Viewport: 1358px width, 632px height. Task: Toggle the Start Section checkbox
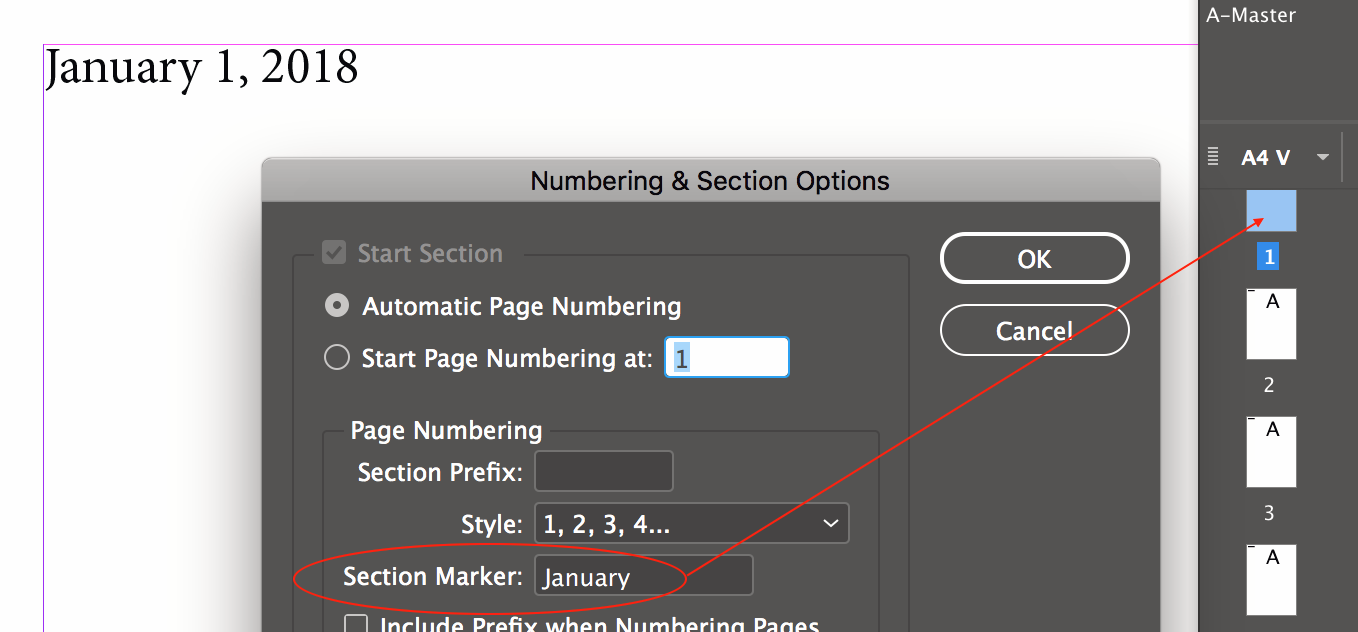[x=334, y=253]
